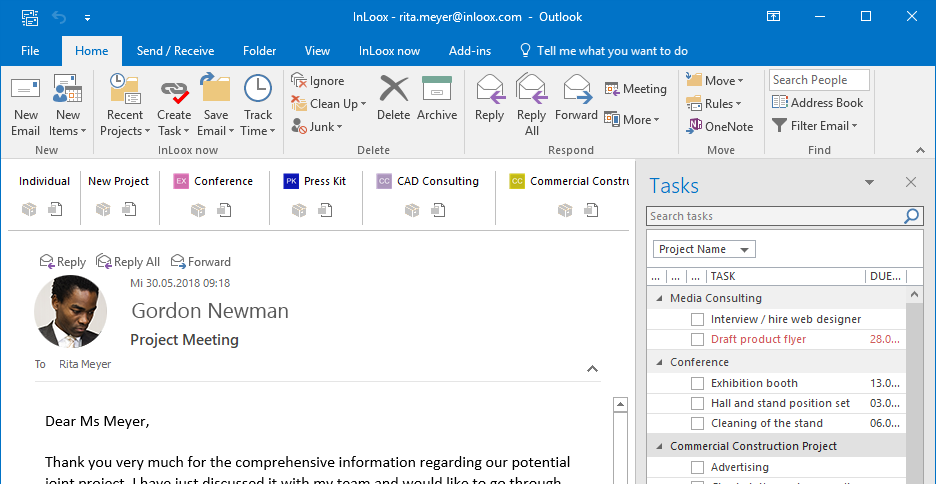Collapse the Conference task group
This screenshot has height=484, width=936.
pyautogui.click(x=660, y=362)
